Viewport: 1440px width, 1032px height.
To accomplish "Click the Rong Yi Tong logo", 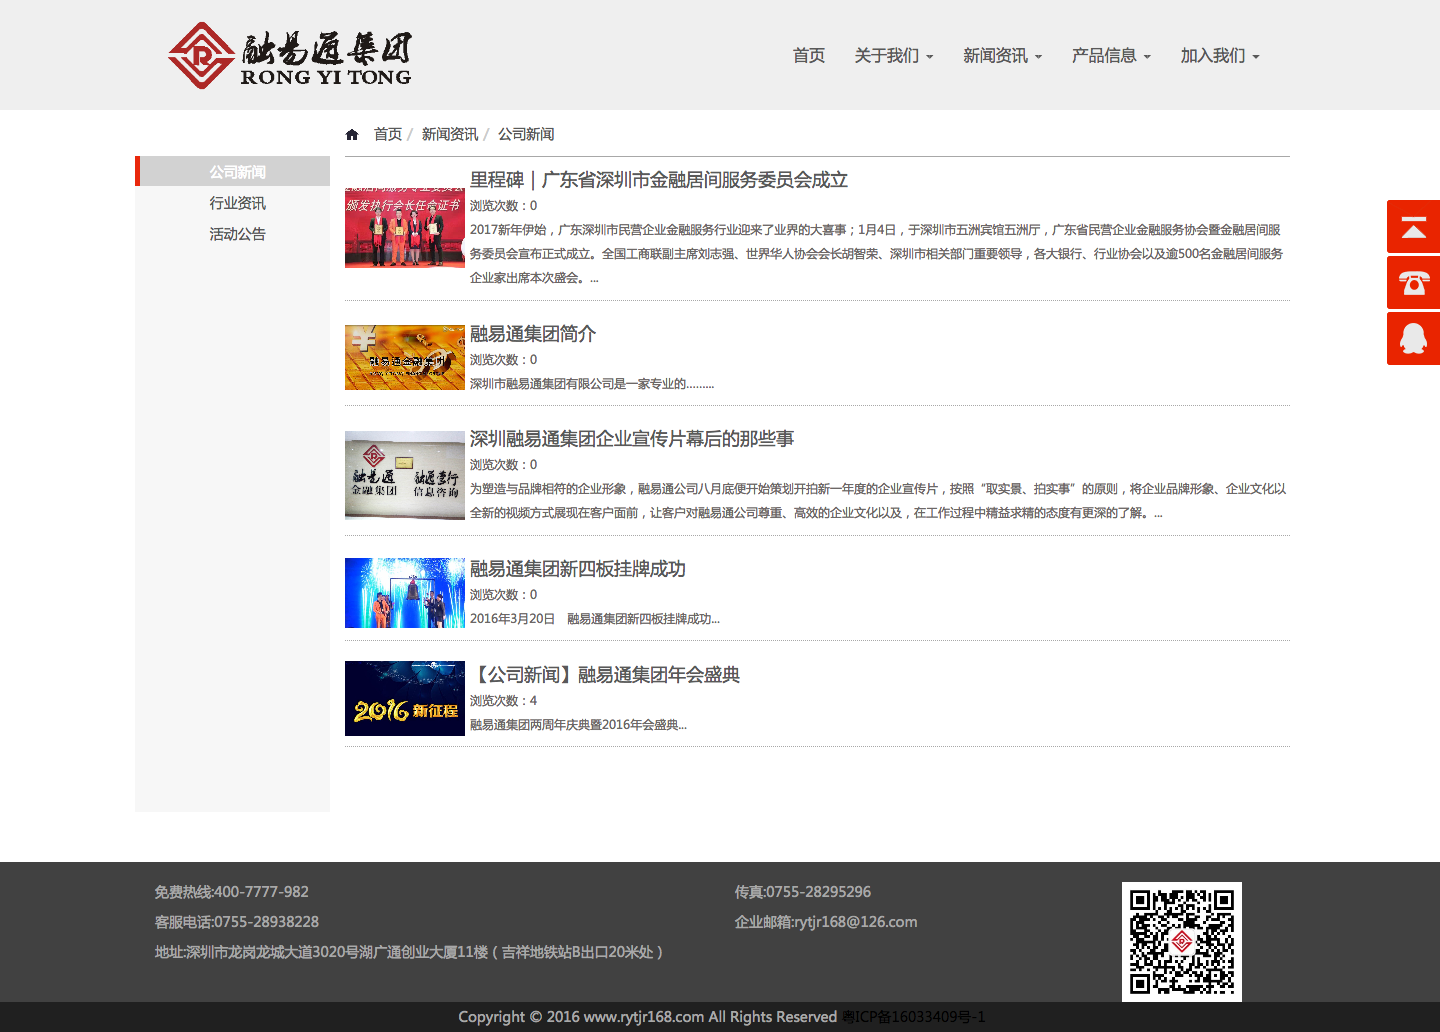I will click(290, 55).
